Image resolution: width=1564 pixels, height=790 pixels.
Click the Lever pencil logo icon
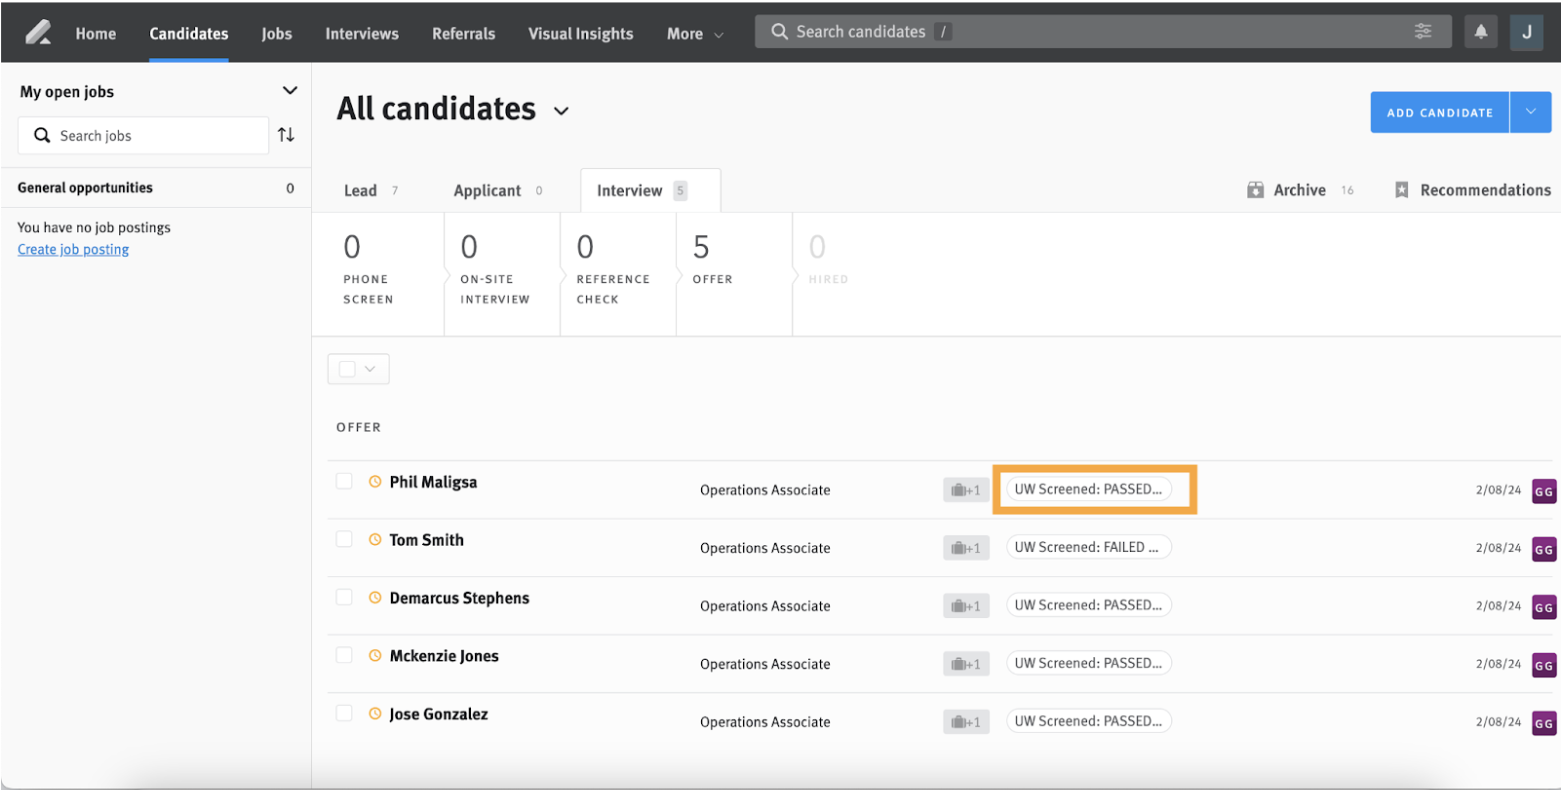click(x=38, y=30)
